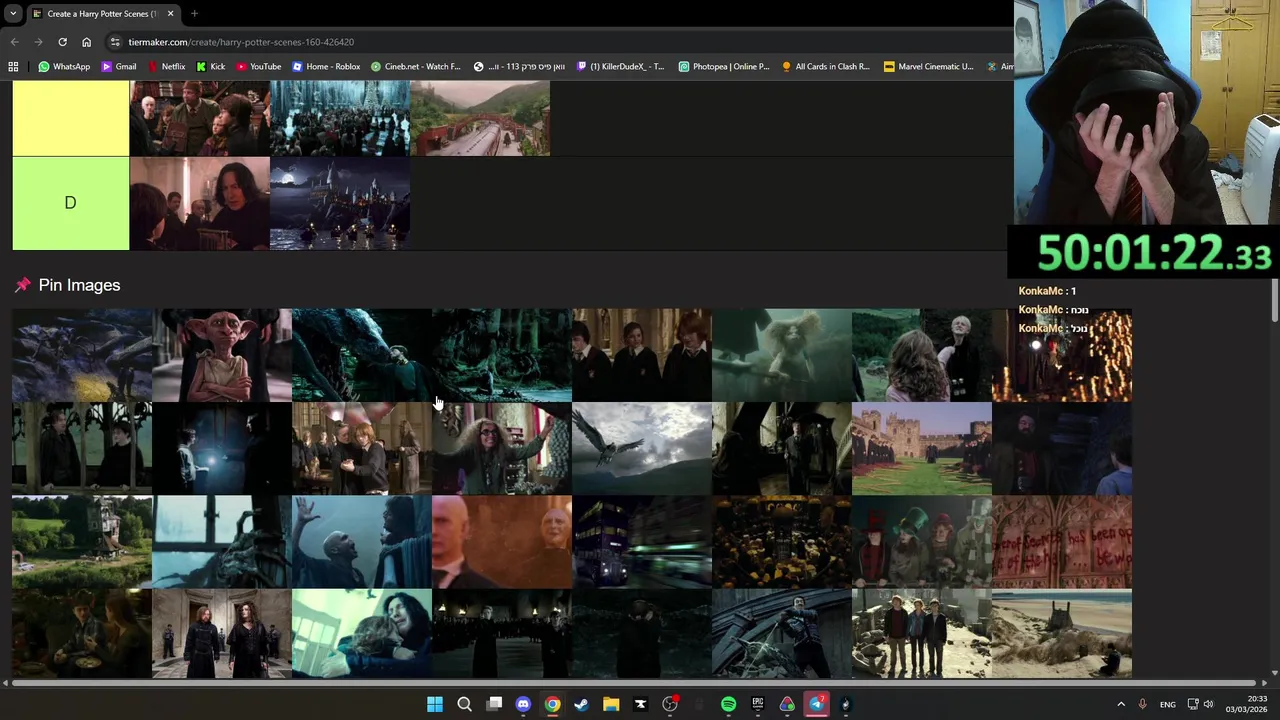Go to the browser home page
1280x720 pixels.
(86, 42)
